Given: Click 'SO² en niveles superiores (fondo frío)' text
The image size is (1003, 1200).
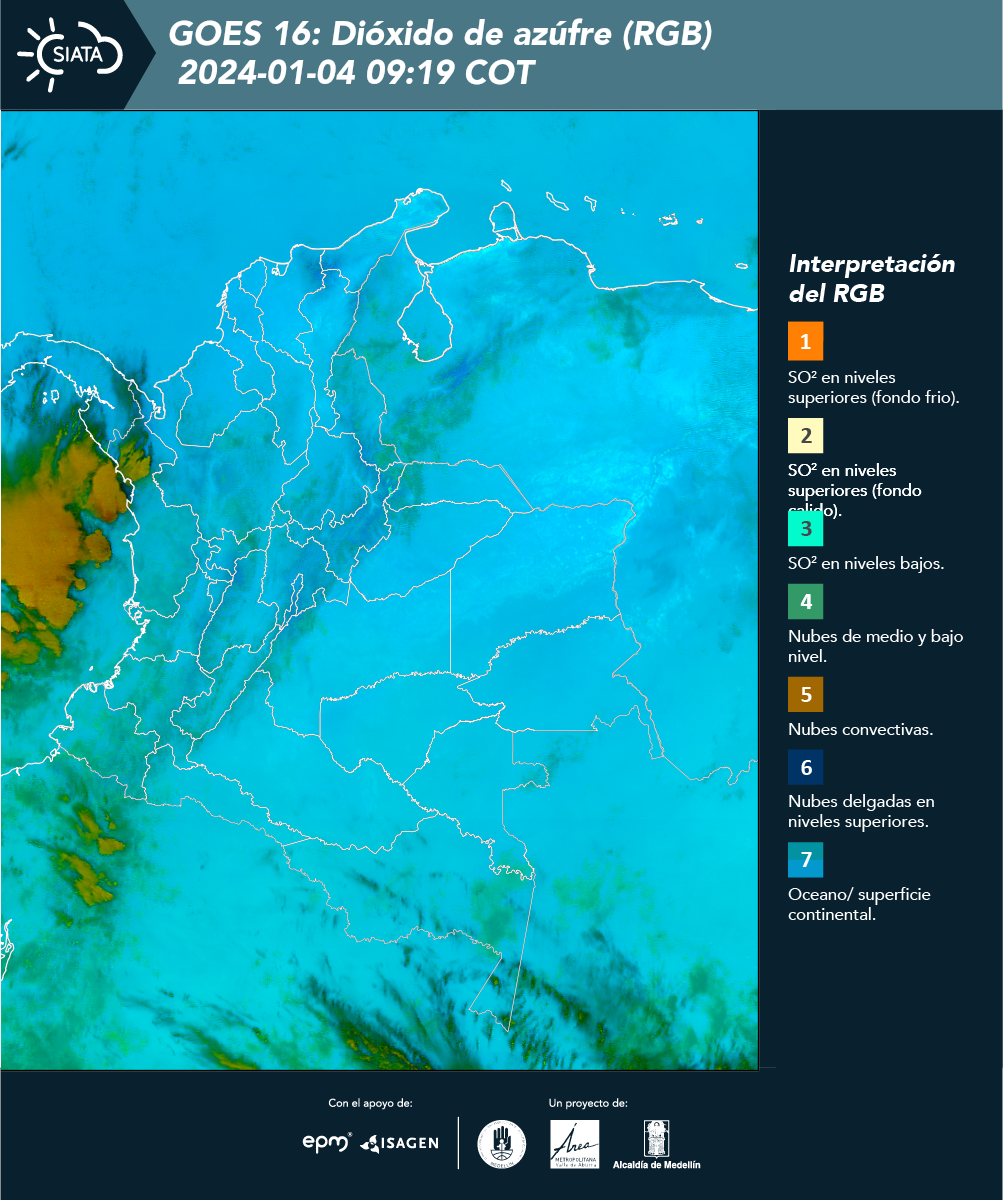Looking at the screenshot, I should (x=874, y=387).
